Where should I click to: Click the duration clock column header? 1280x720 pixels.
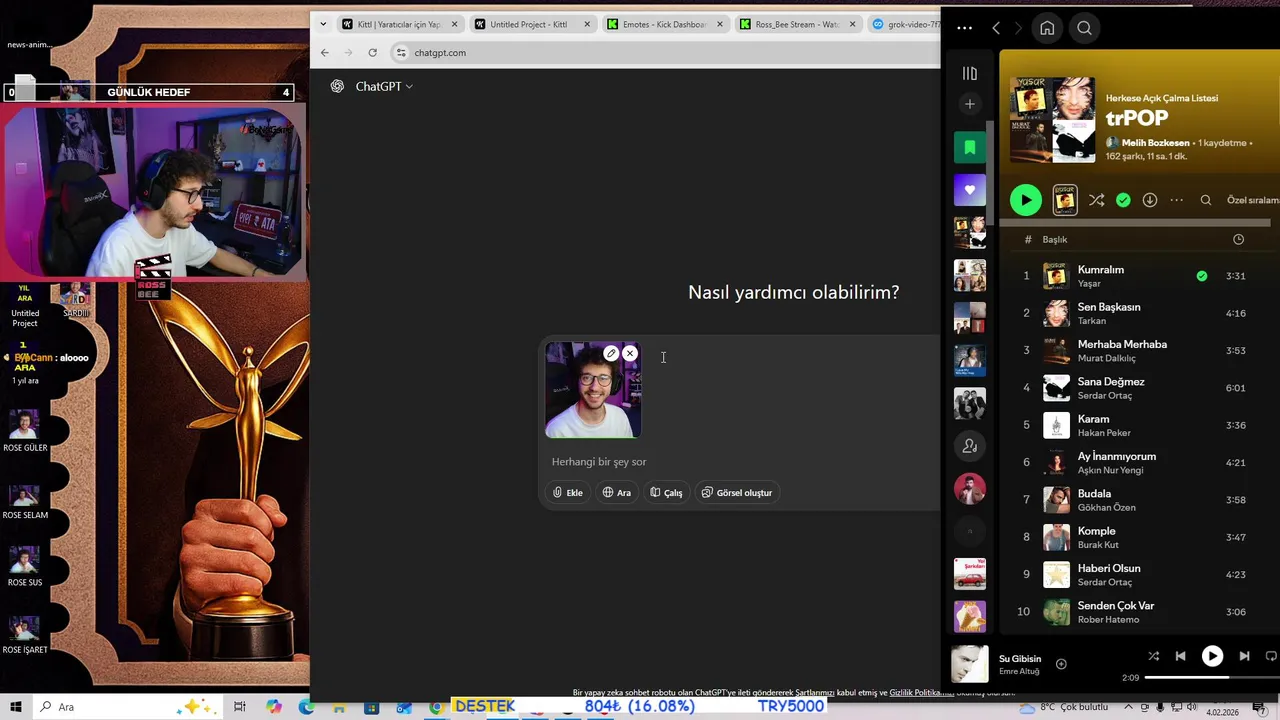(x=1238, y=239)
